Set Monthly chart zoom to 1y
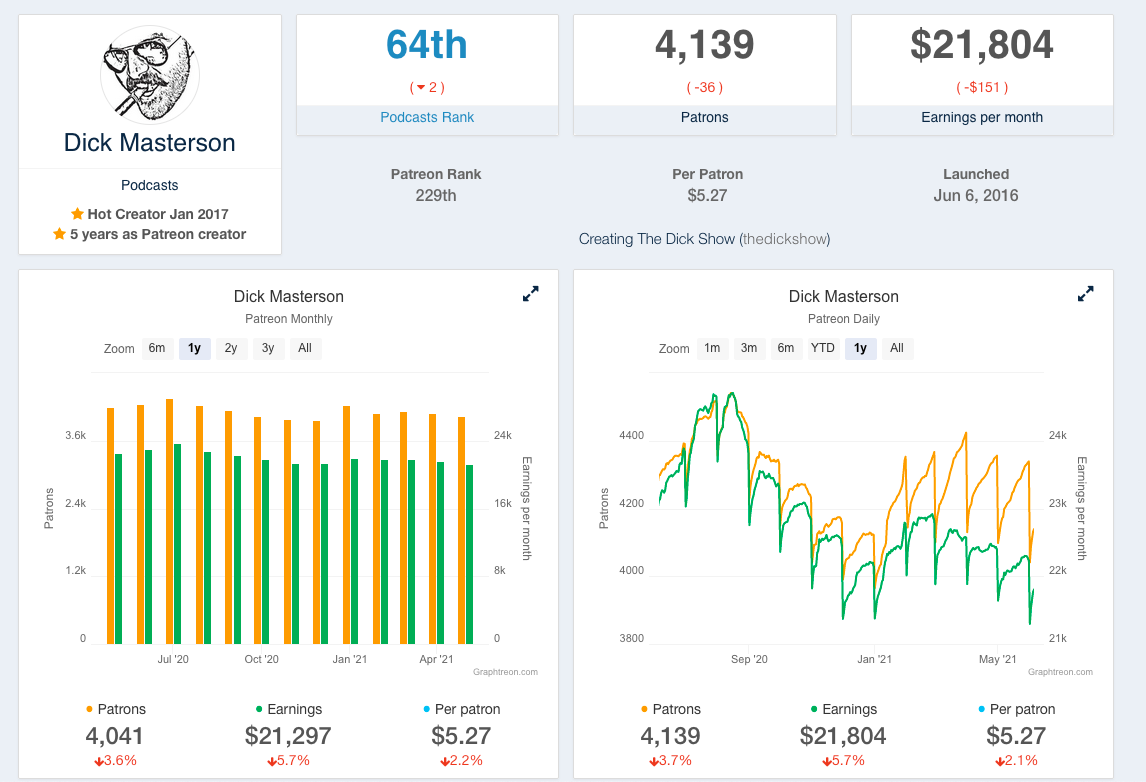Image resolution: width=1146 pixels, height=782 pixels. [194, 349]
